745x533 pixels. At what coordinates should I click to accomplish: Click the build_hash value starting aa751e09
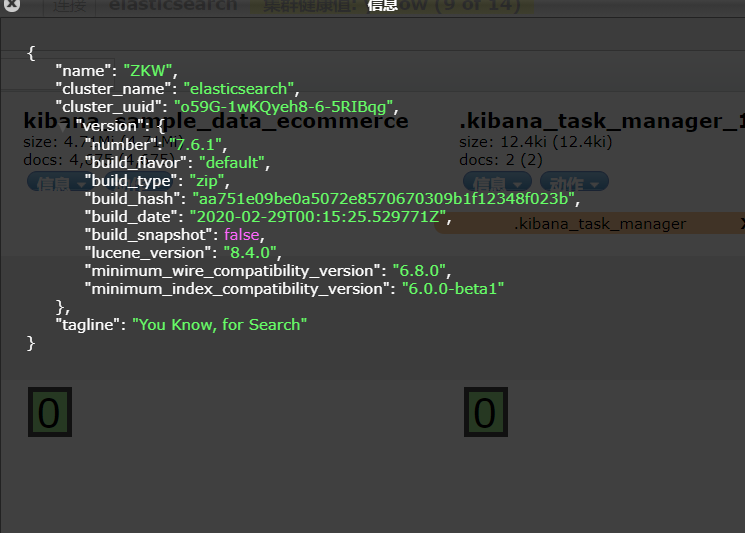click(x=383, y=199)
